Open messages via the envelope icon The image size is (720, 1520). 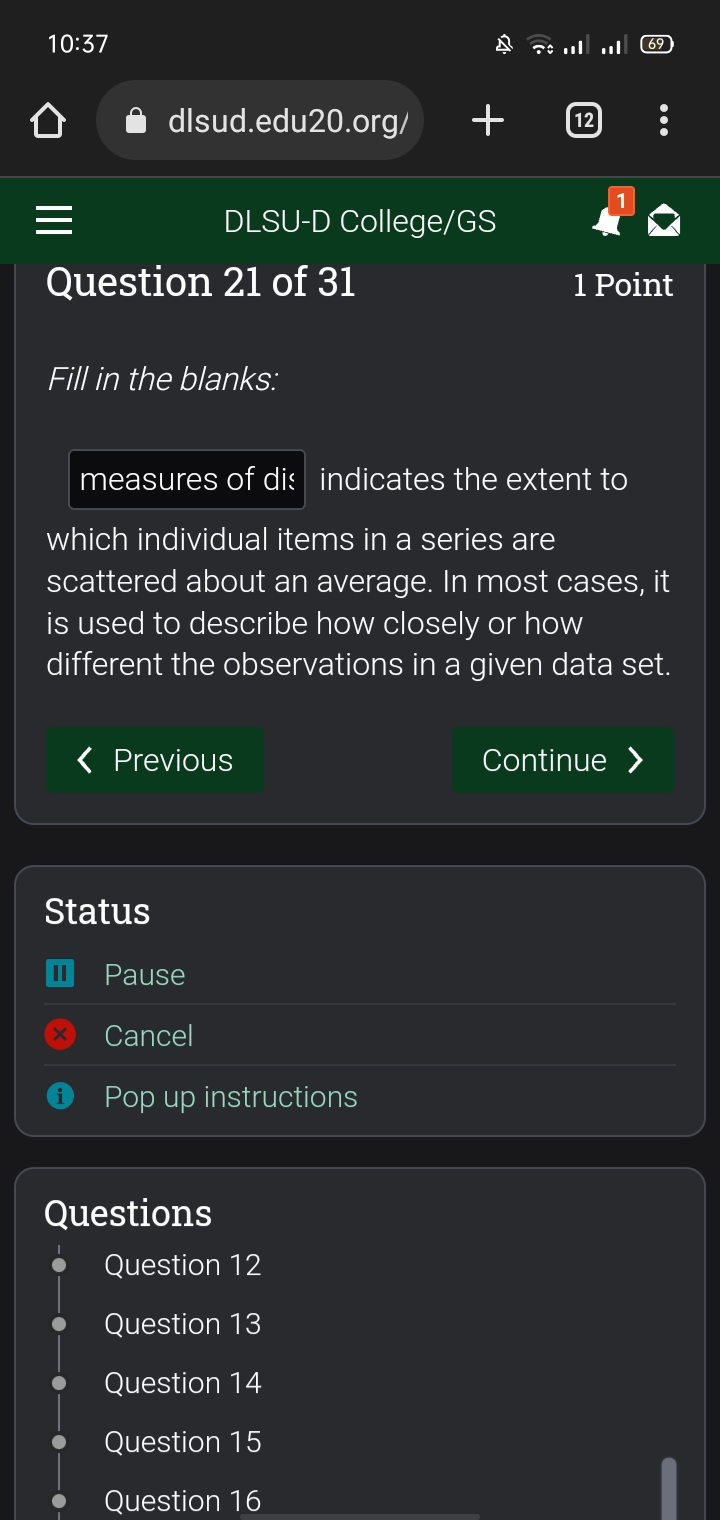click(x=665, y=220)
